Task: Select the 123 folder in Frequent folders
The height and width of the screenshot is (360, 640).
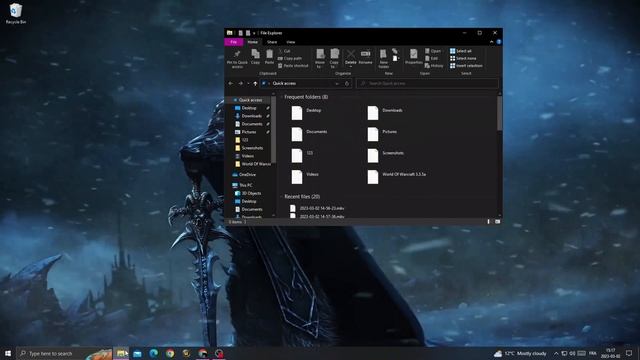Action: 302,156
